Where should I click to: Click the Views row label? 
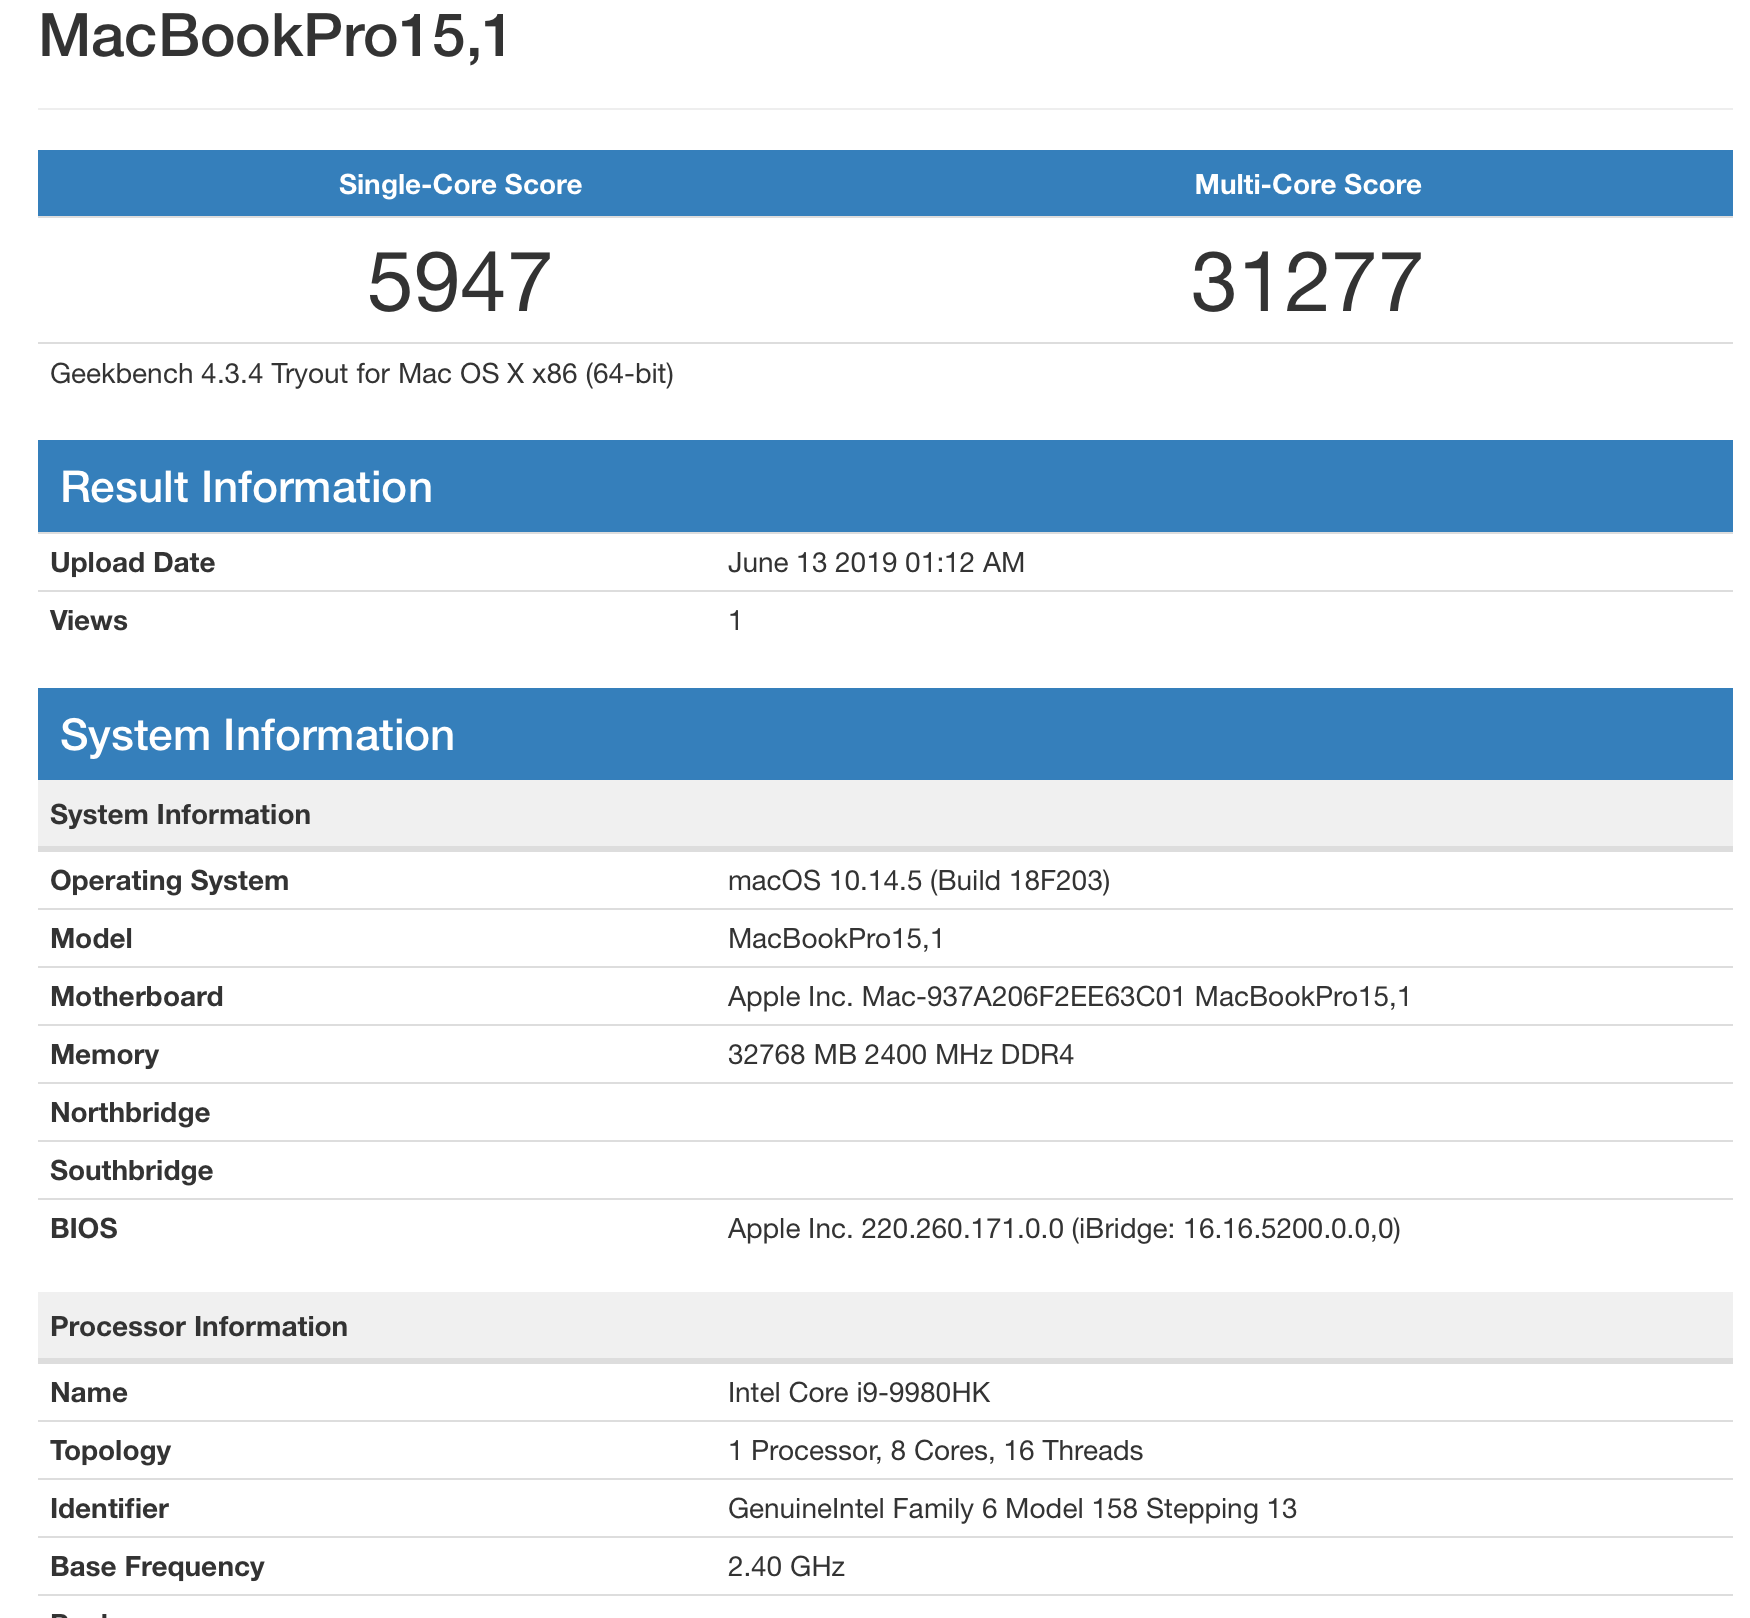[89, 621]
